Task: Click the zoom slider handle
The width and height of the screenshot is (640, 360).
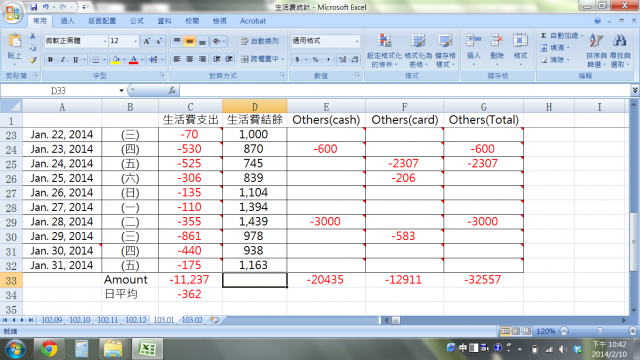Action: coord(600,331)
